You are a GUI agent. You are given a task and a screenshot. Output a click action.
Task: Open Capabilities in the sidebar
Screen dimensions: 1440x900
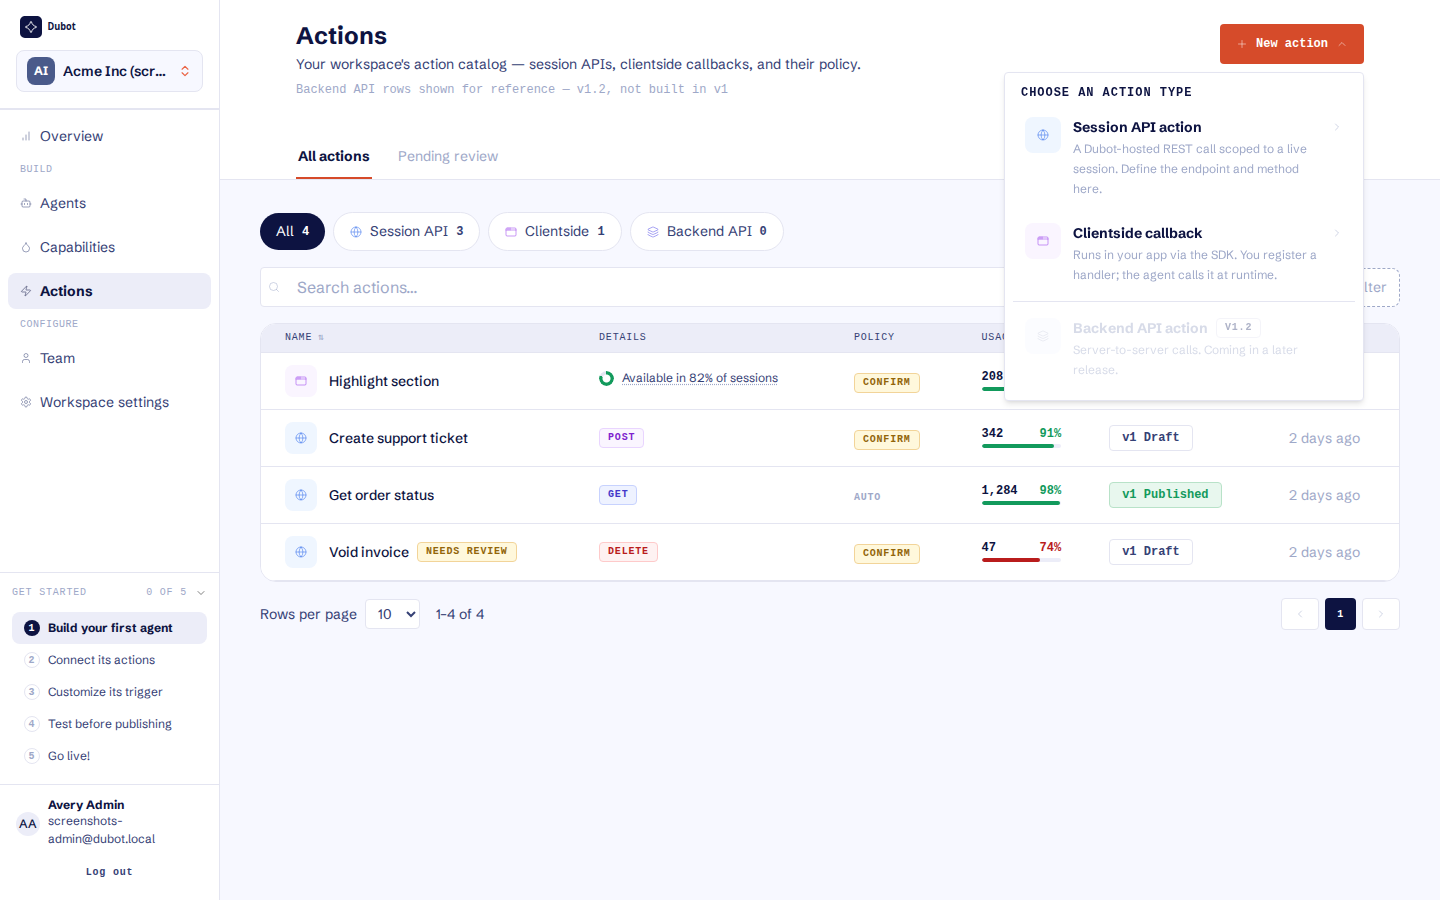[110, 247]
